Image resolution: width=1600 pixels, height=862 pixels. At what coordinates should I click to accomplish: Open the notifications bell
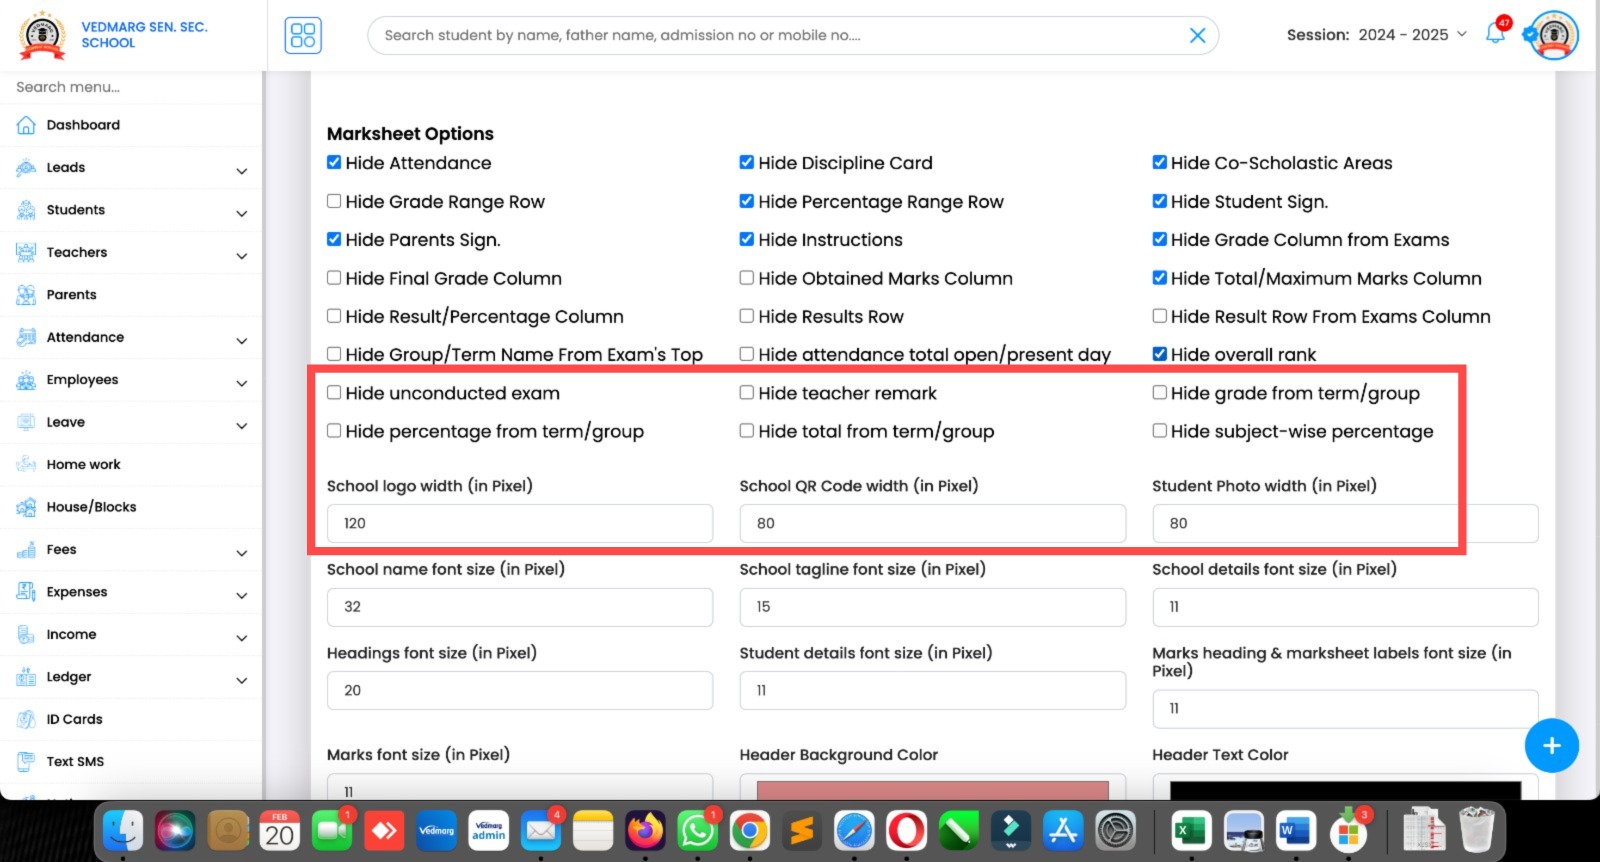point(1495,33)
